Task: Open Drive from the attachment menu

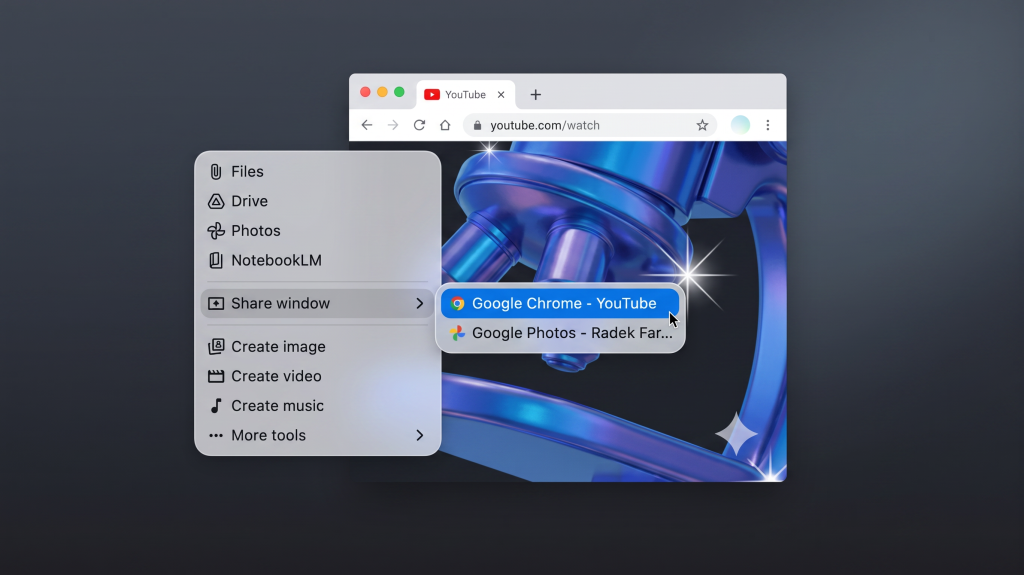Action: (x=249, y=201)
